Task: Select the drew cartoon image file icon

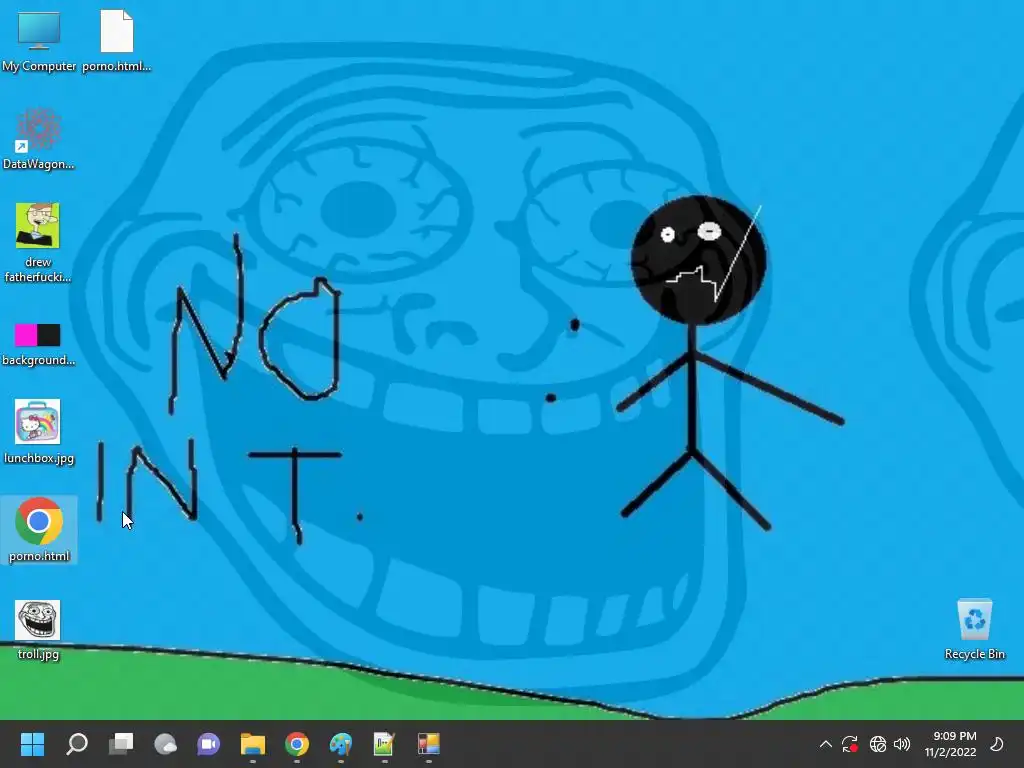Action: (x=38, y=225)
